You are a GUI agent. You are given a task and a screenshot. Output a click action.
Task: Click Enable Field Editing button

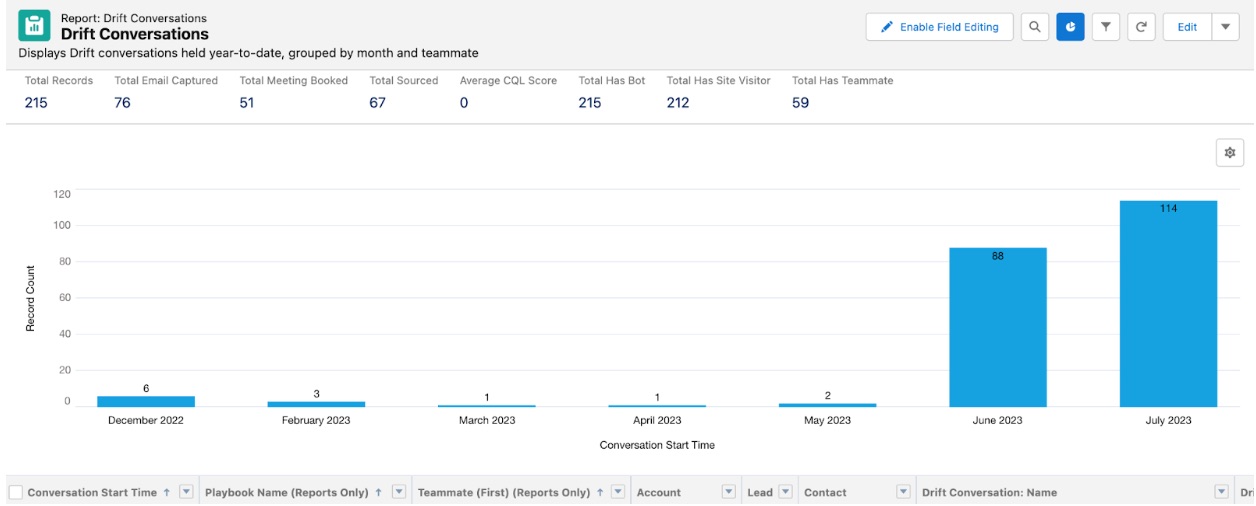click(x=939, y=27)
